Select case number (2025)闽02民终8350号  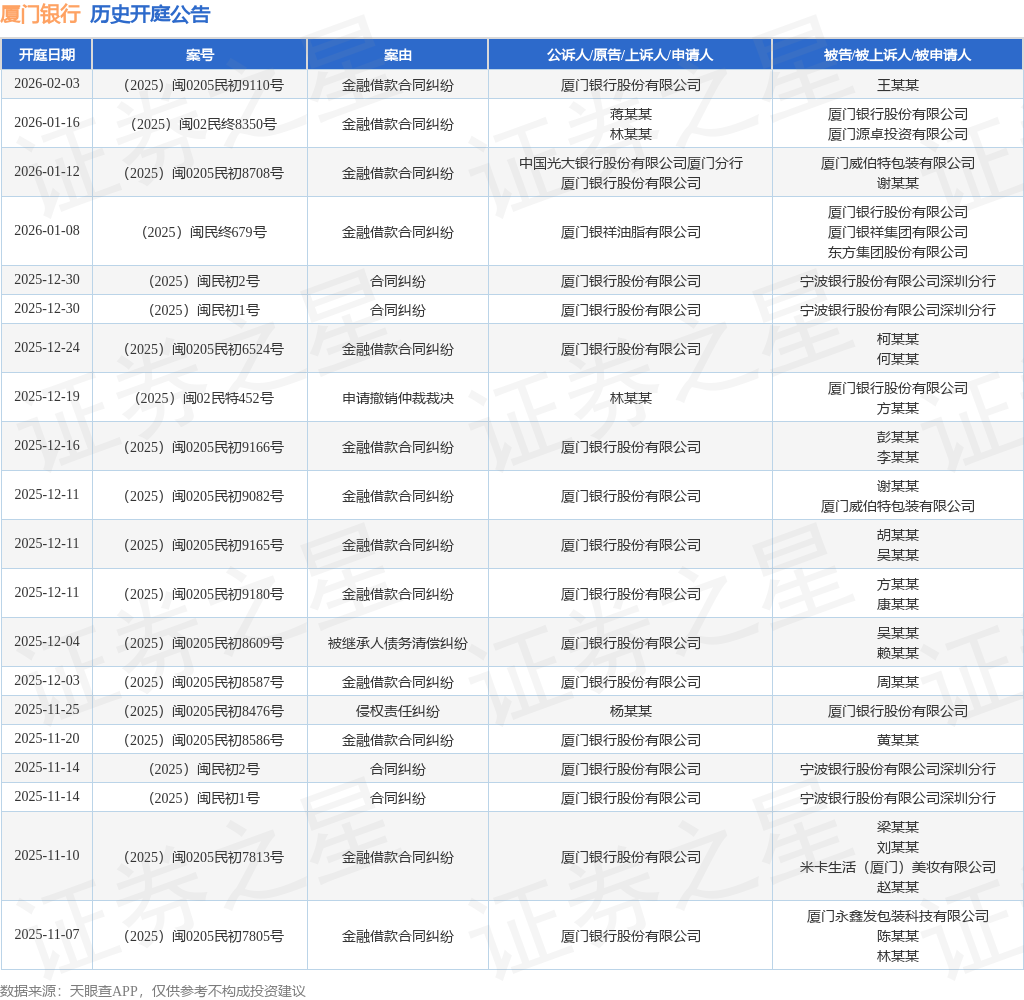coord(204,124)
